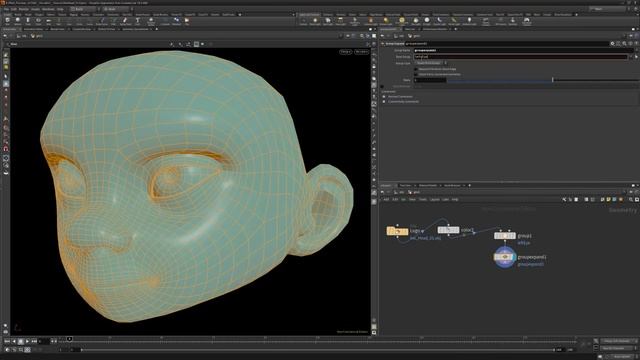The image size is (640, 360).
Task: Select the File shelf tool
Action: (x=187, y=21)
